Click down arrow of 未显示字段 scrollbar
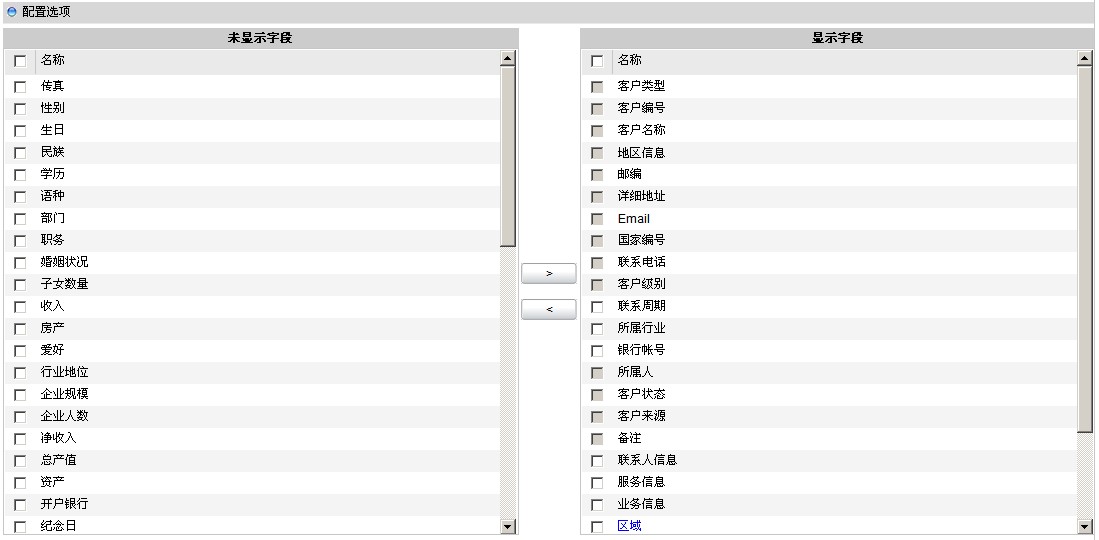 pyautogui.click(x=508, y=527)
